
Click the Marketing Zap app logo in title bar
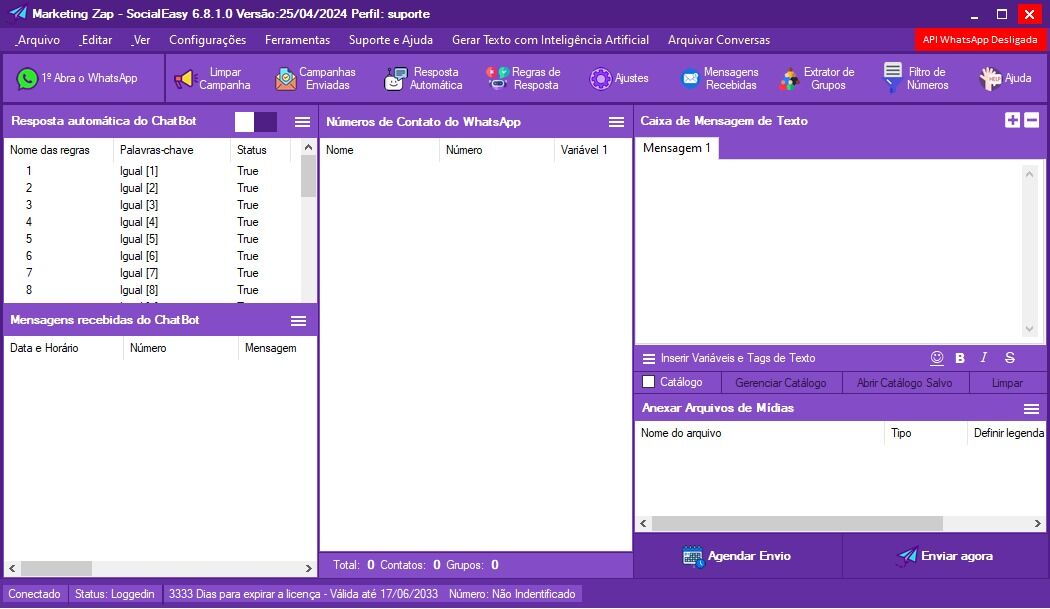(17, 13)
